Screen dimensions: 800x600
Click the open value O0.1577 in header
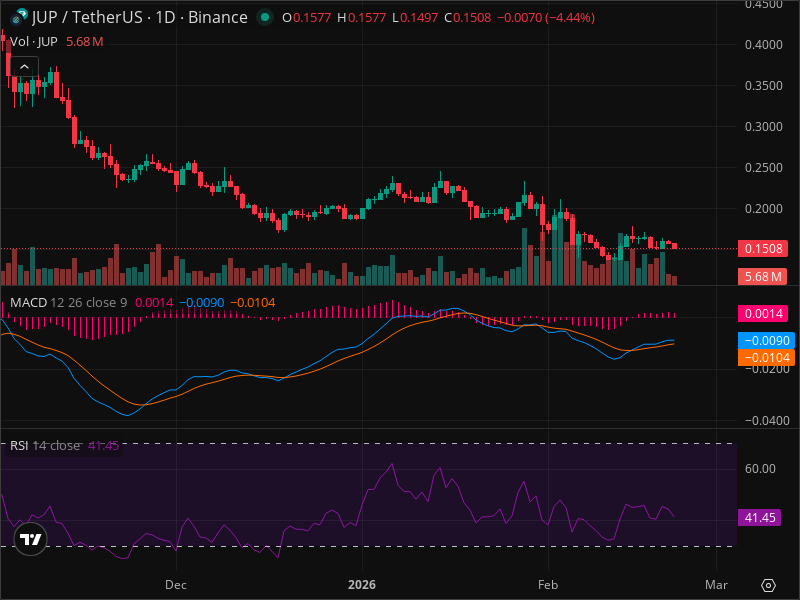pyautogui.click(x=307, y=18)
